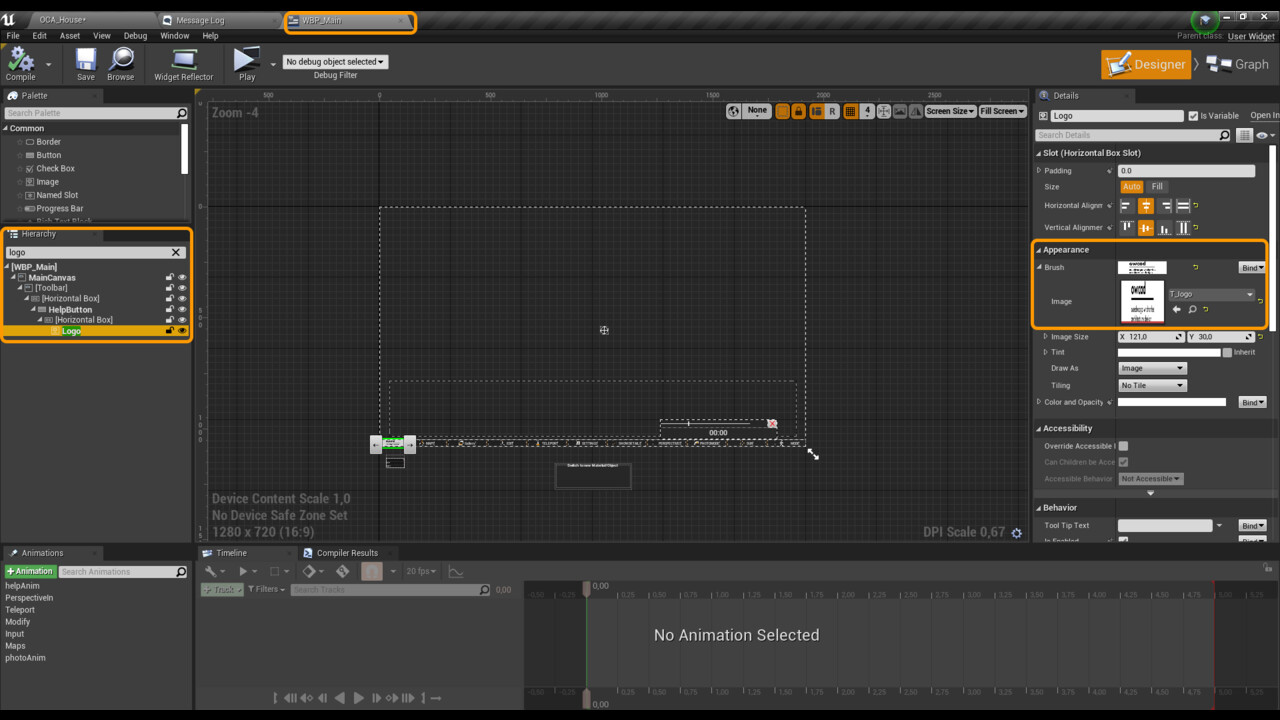Click the Search Details field
The width and height of the screenshot is (1280, 720).
point(1126,135)
